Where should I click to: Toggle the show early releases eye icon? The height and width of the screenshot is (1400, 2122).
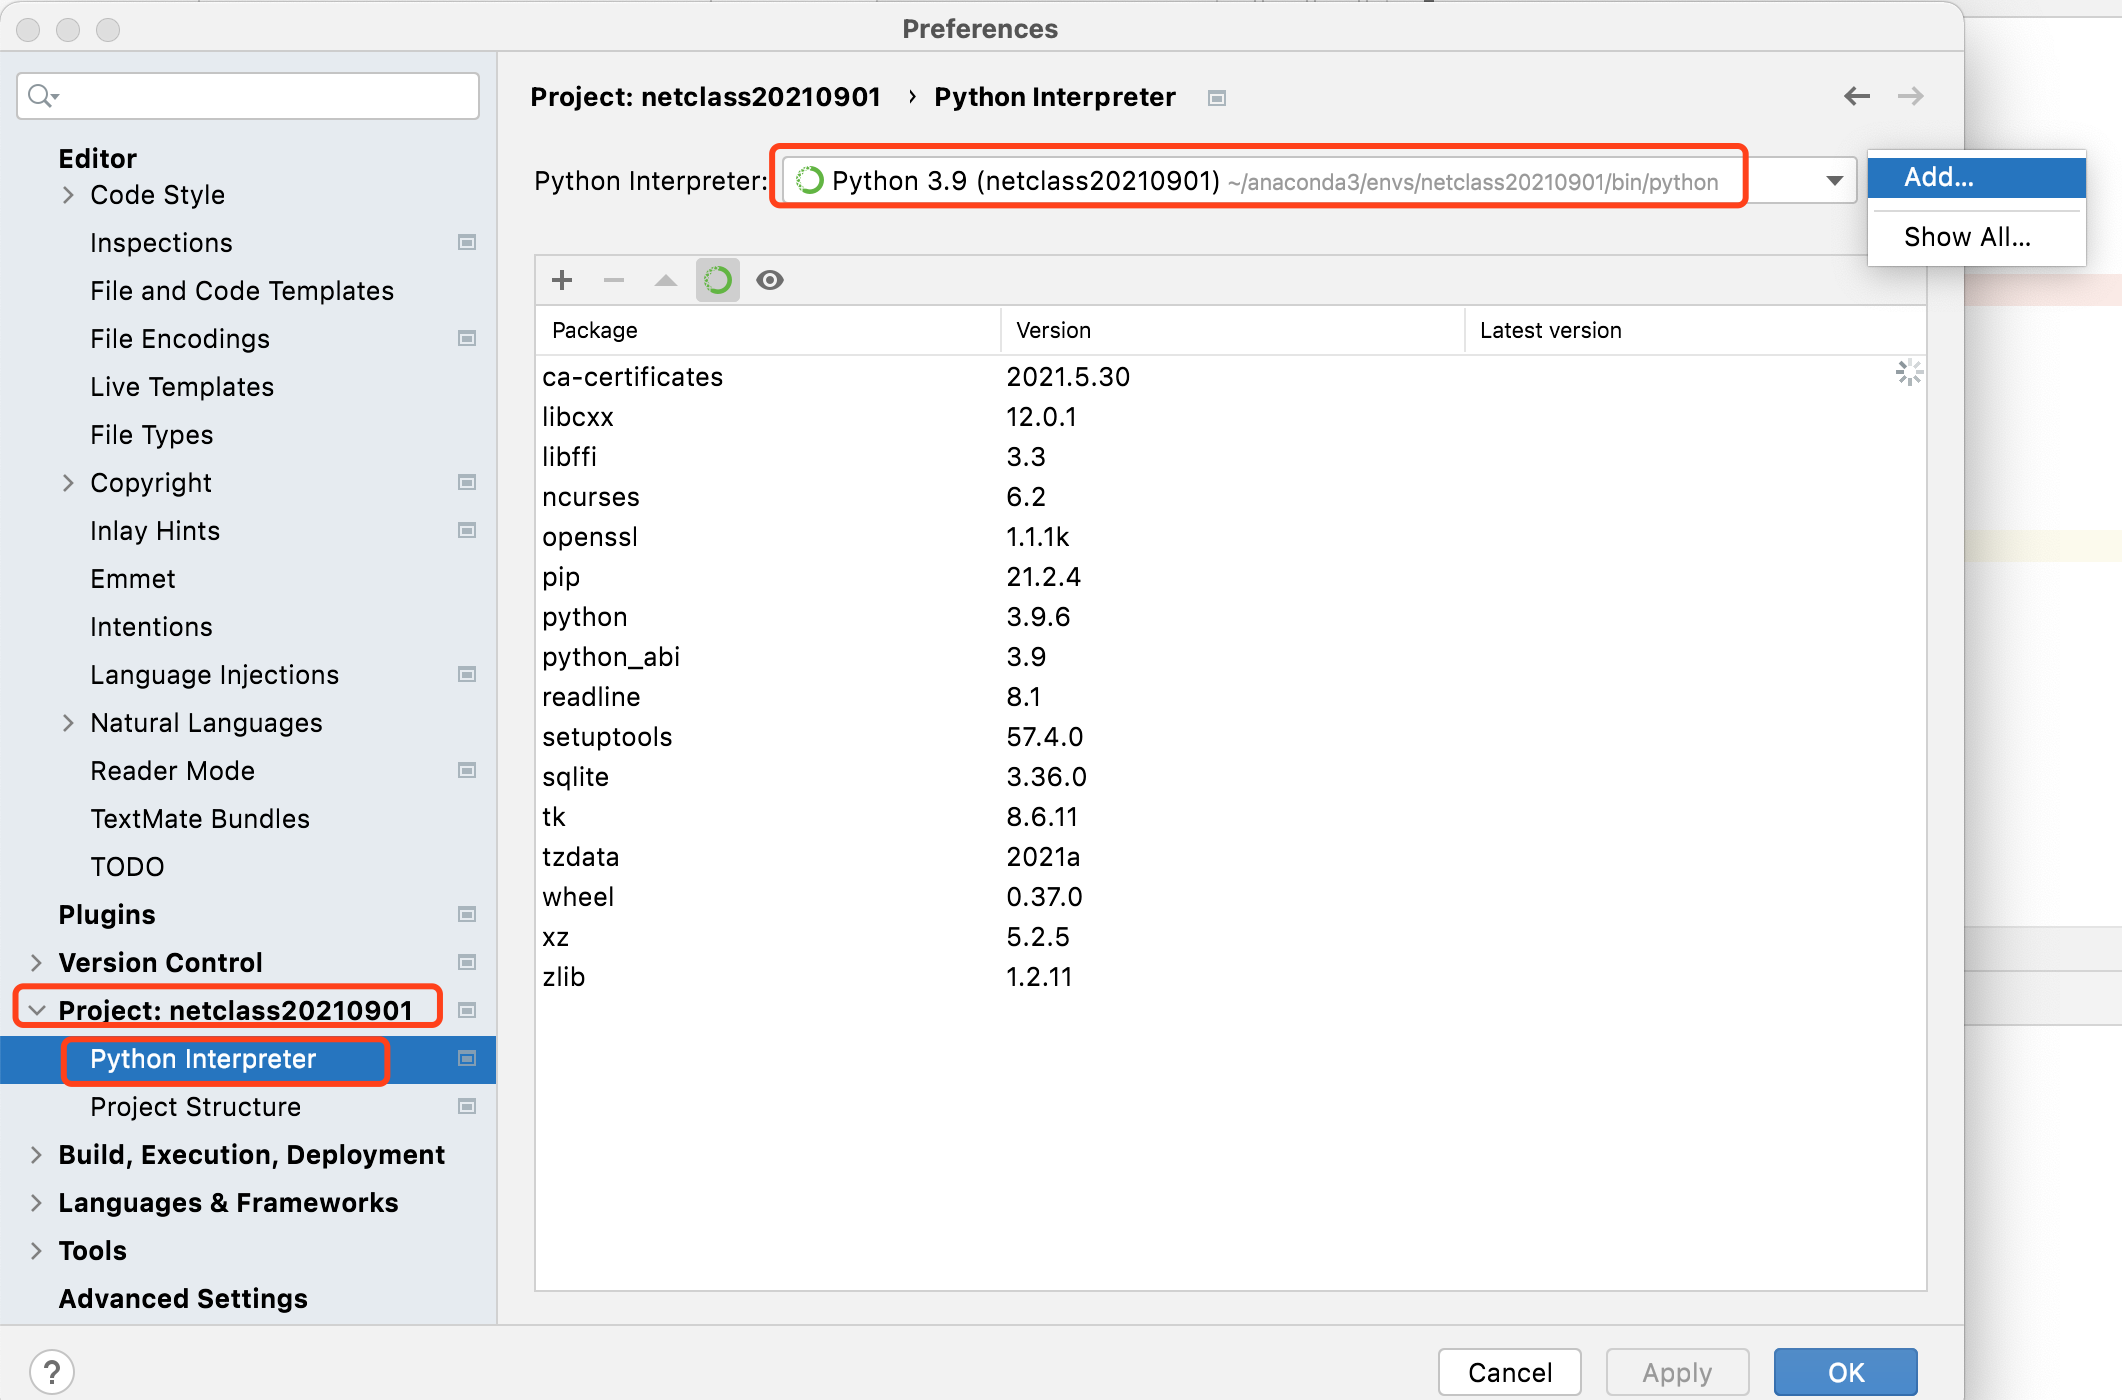coord(770,280)
